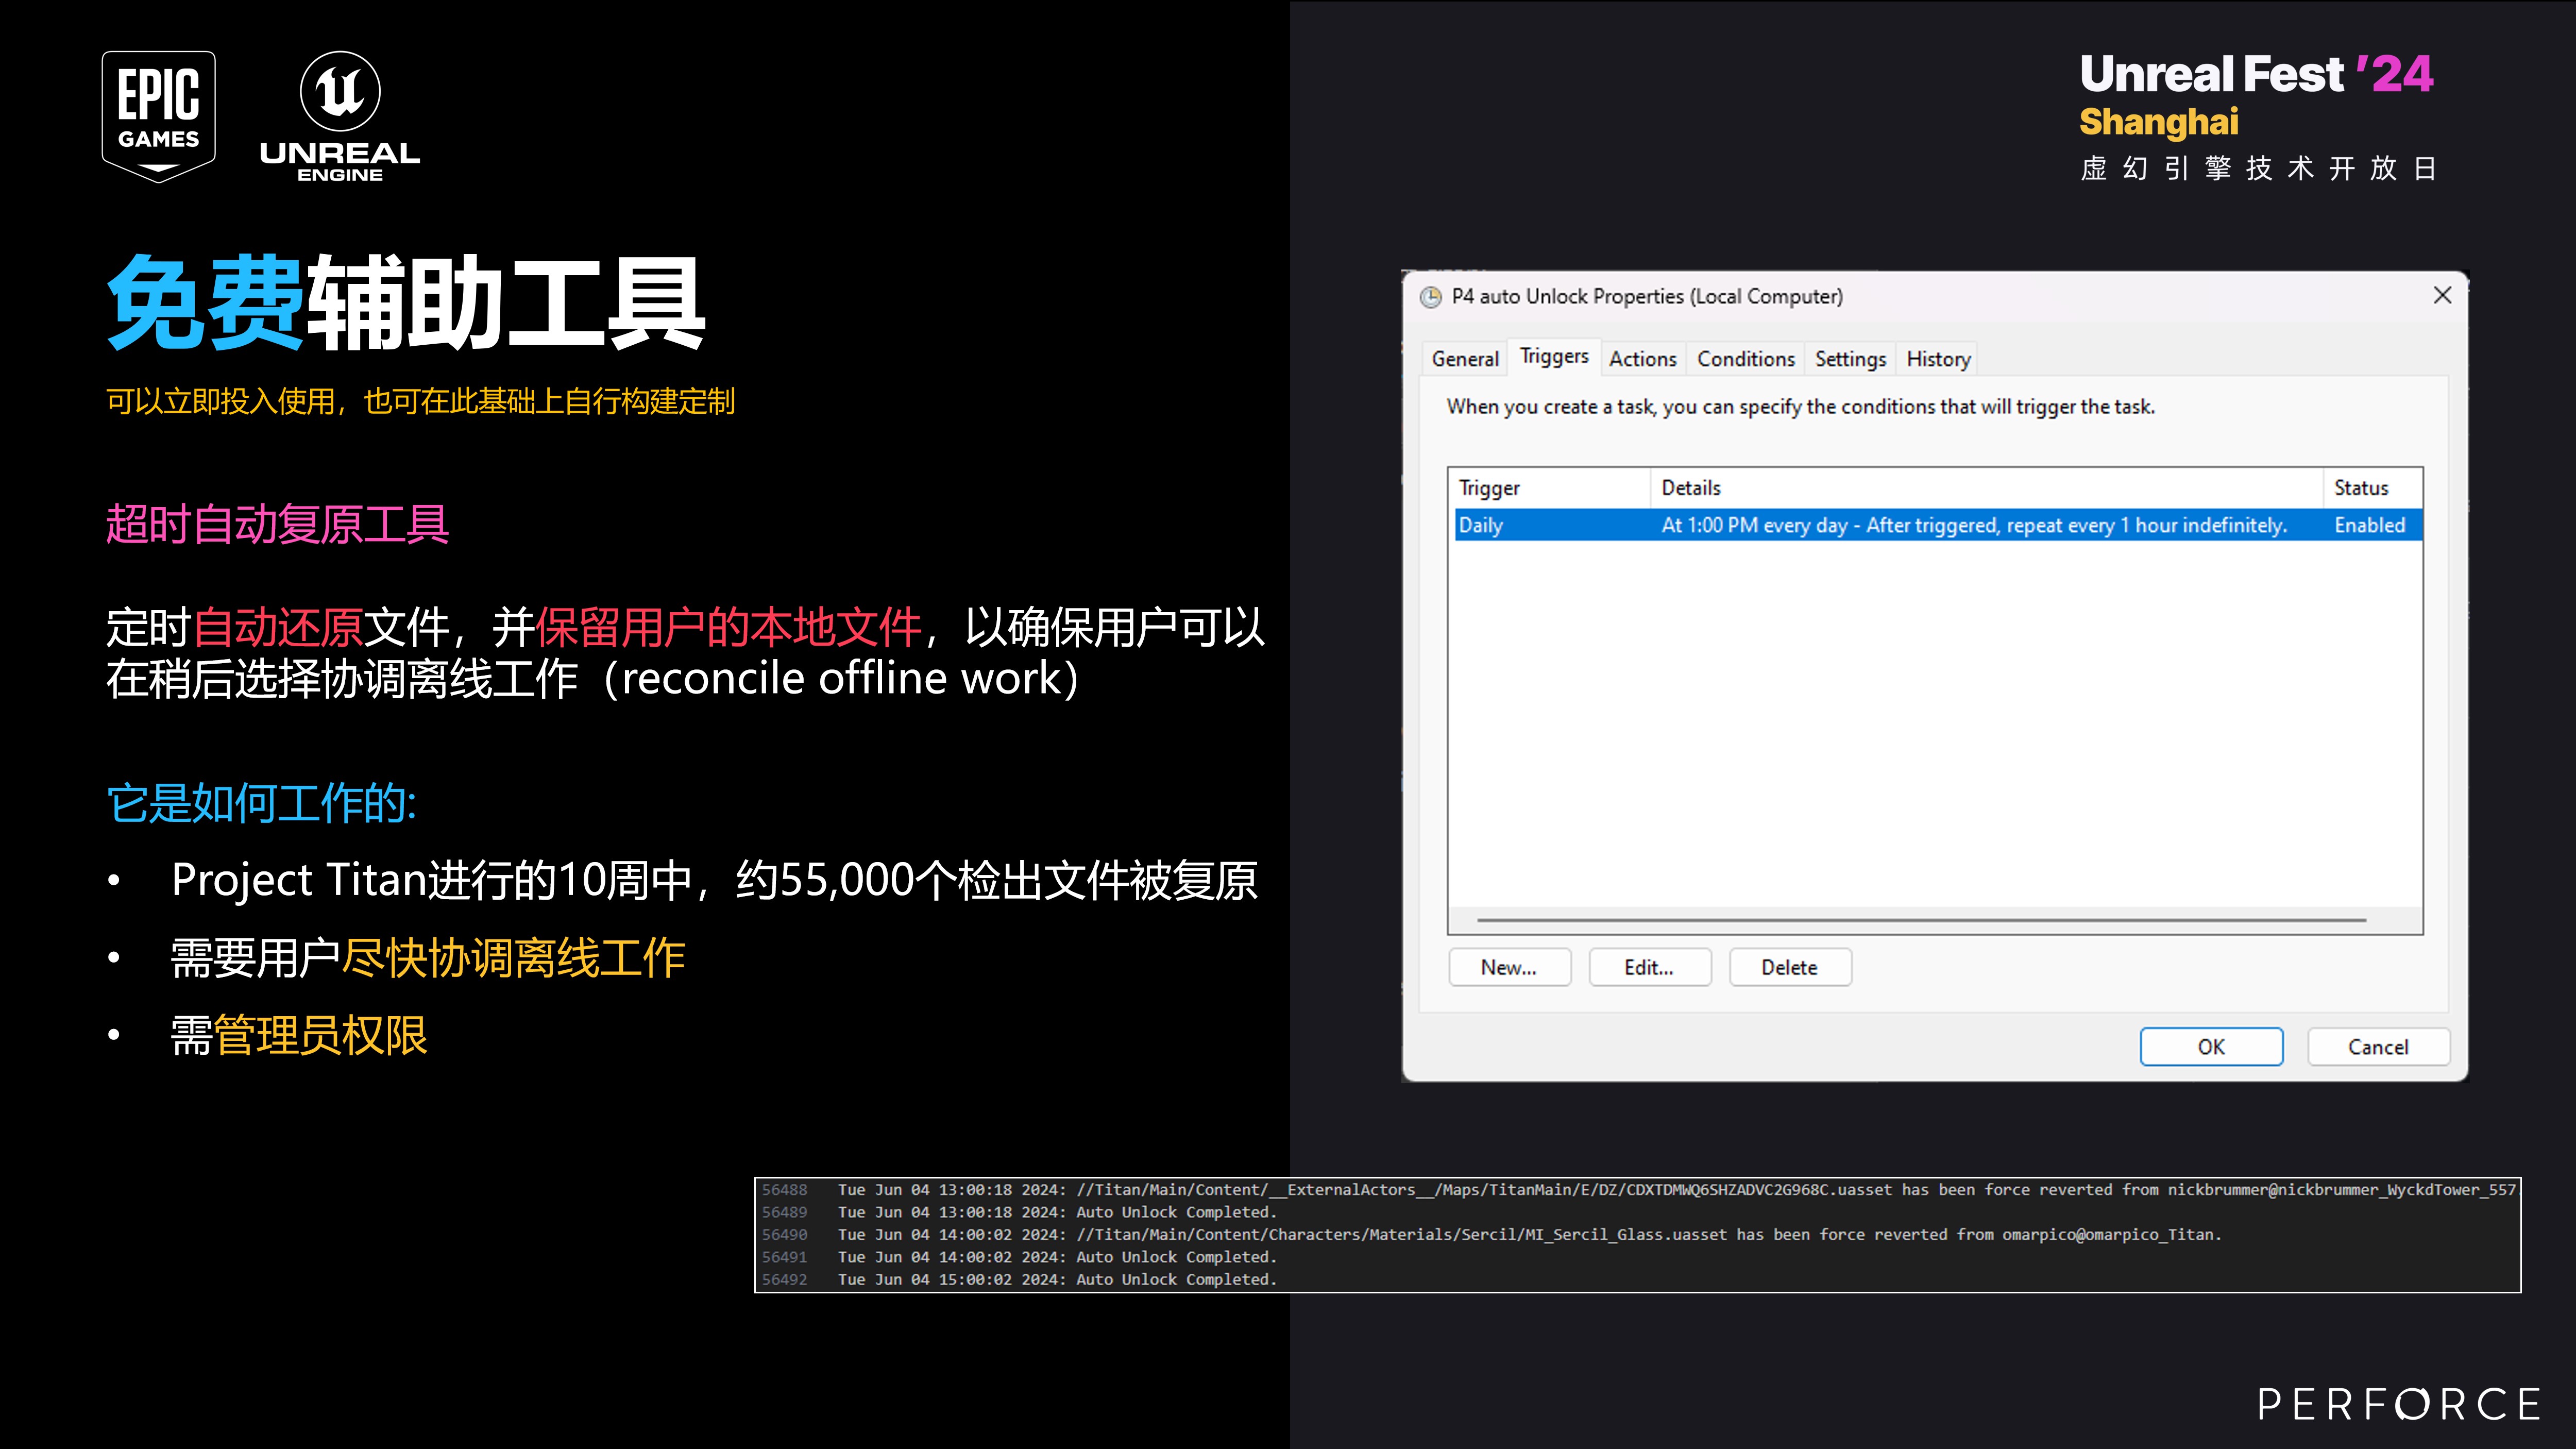Click the pink heading 超时自动复原工具
This screenshot has width=2576, height=1449.
pyautogui.click(x=277, y=524)
